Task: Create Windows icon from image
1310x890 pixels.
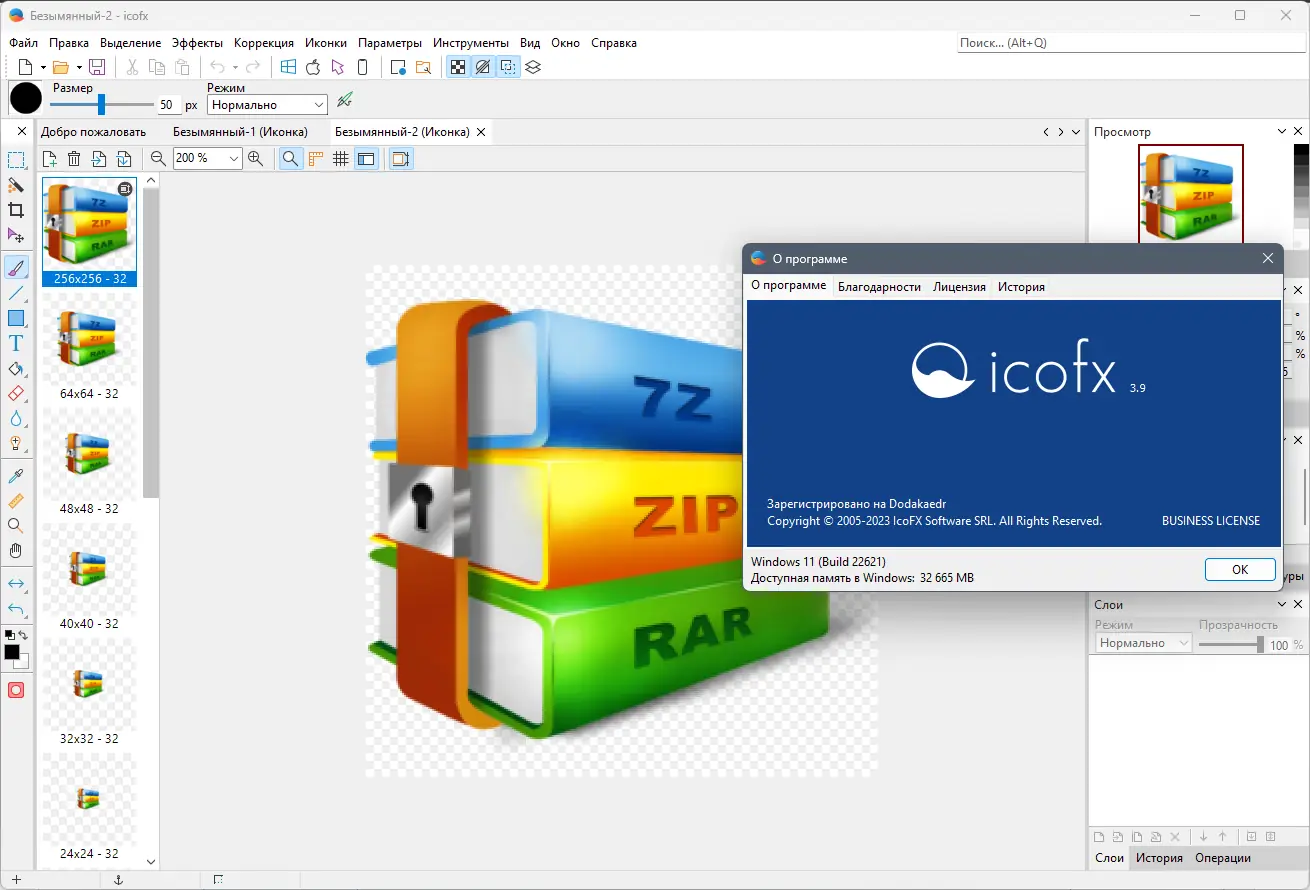Action: point(288,67)
